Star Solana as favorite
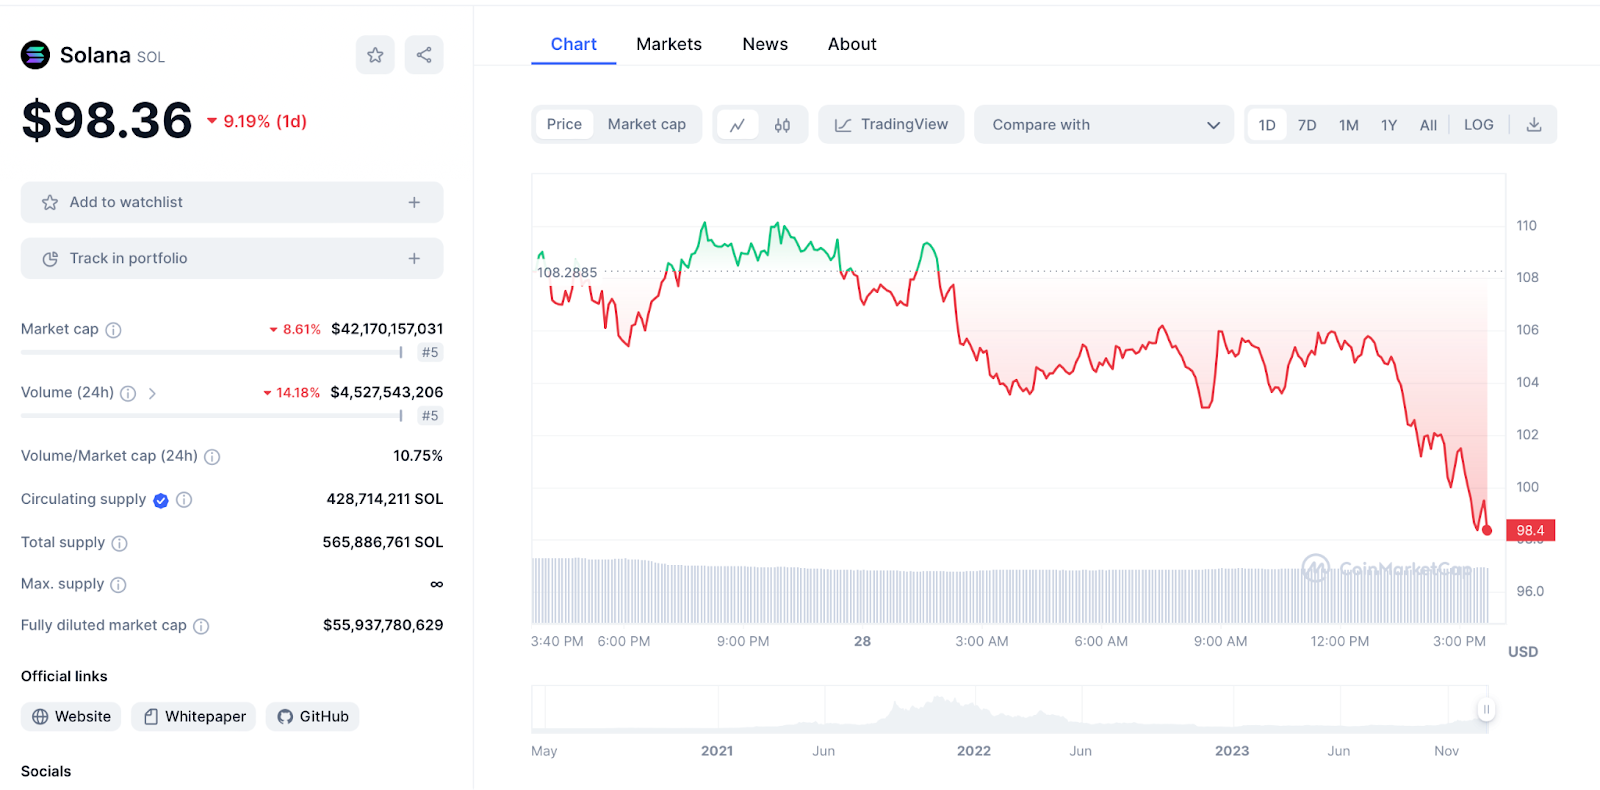The height and width of the screenshot is (790, 1600). [375, 55]
